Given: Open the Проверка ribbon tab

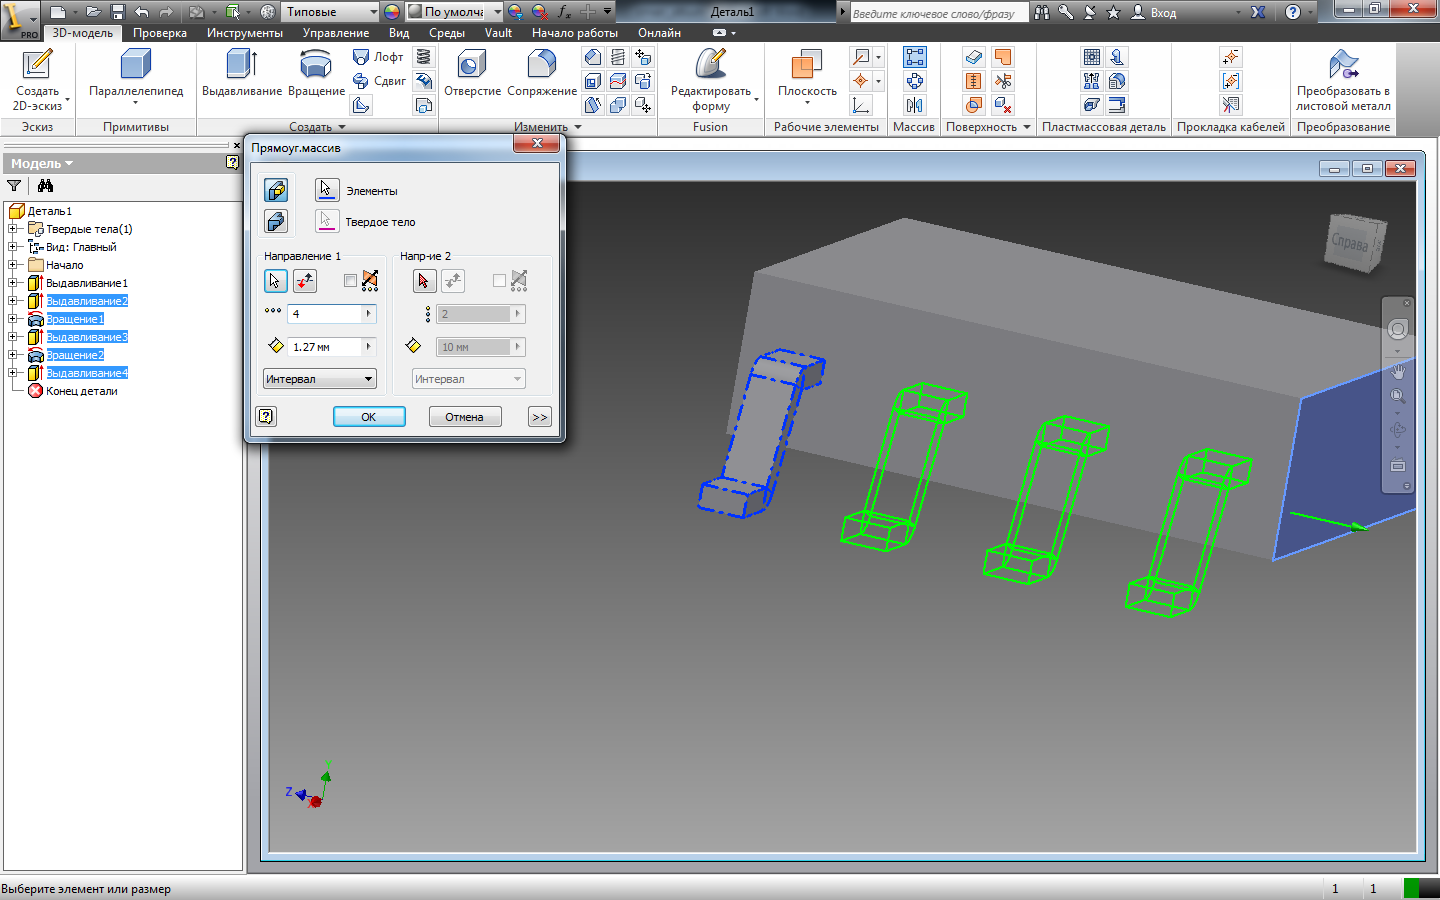Looking at the screenshot, I should click(x=160, y=33).
